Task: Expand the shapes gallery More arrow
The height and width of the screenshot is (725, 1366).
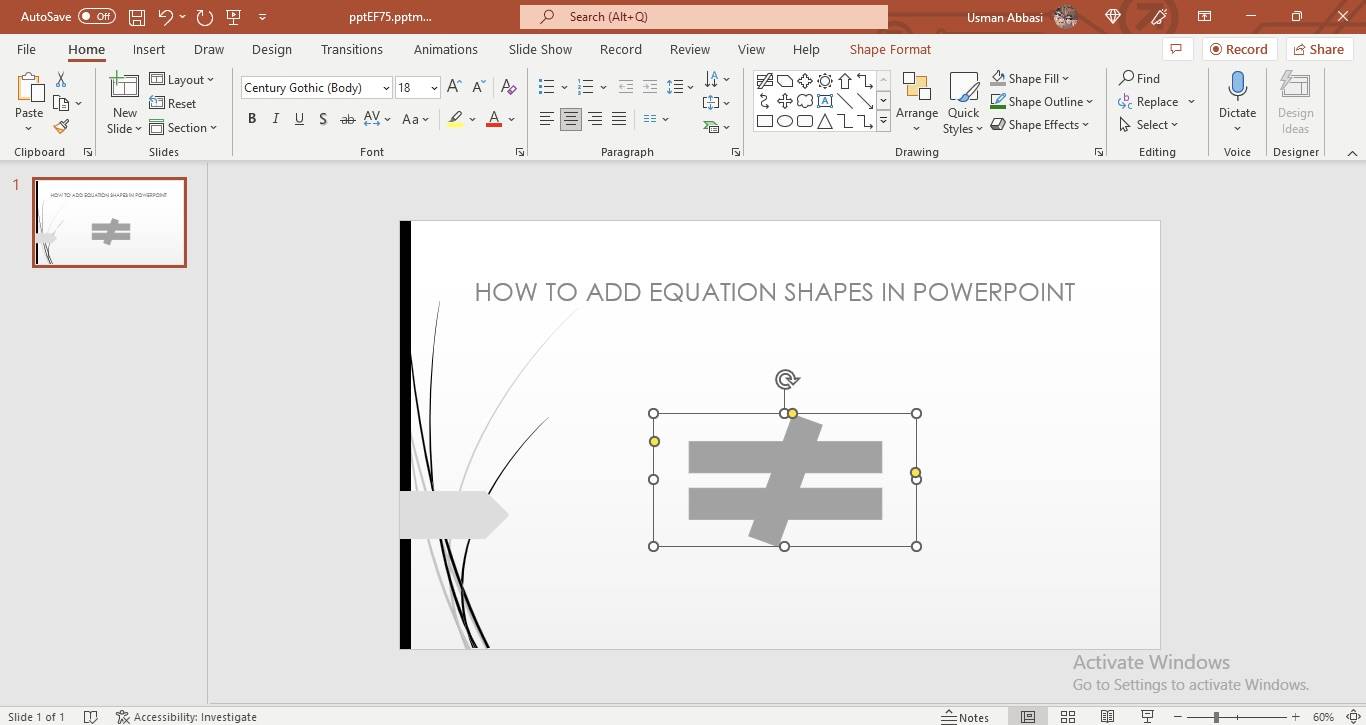Action: tap(883, 121)
